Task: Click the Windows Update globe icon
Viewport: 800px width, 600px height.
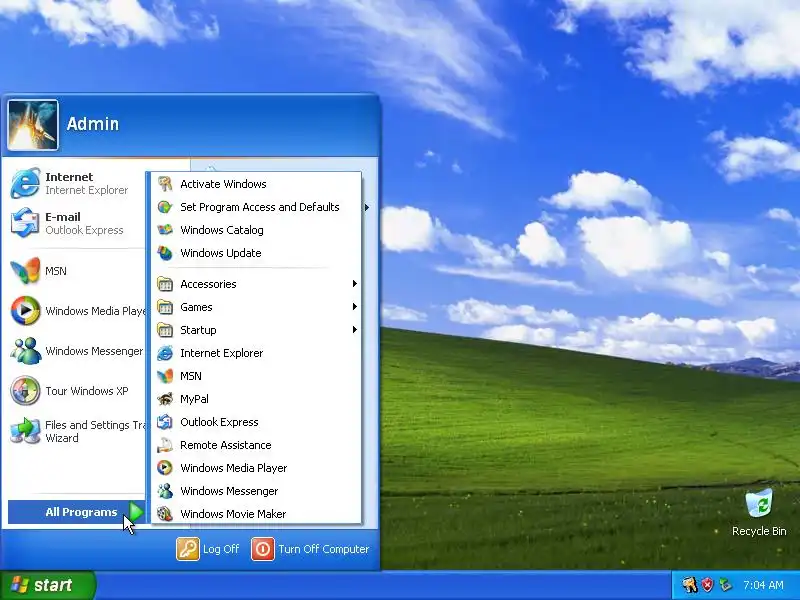Action: click(165, 253)
